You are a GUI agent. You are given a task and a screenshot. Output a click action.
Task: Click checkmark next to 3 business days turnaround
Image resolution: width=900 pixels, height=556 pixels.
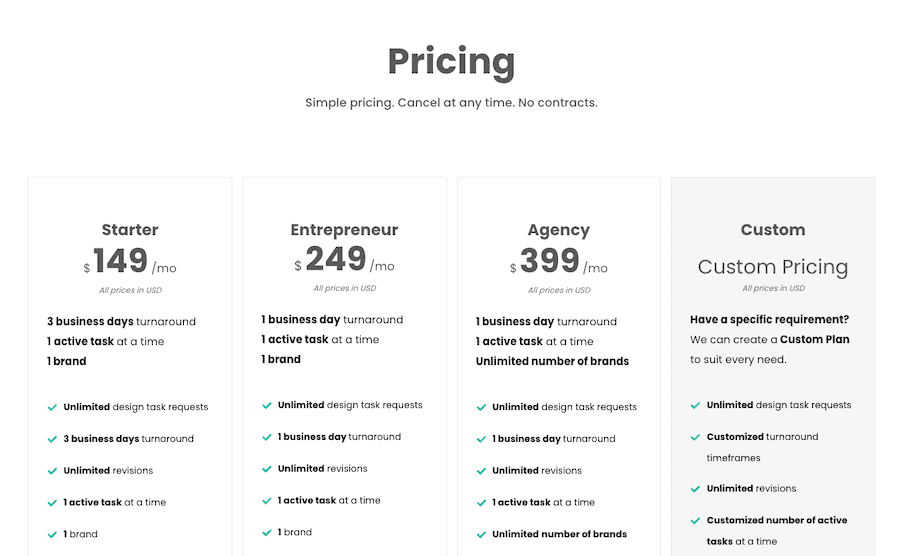pos(52,439)
